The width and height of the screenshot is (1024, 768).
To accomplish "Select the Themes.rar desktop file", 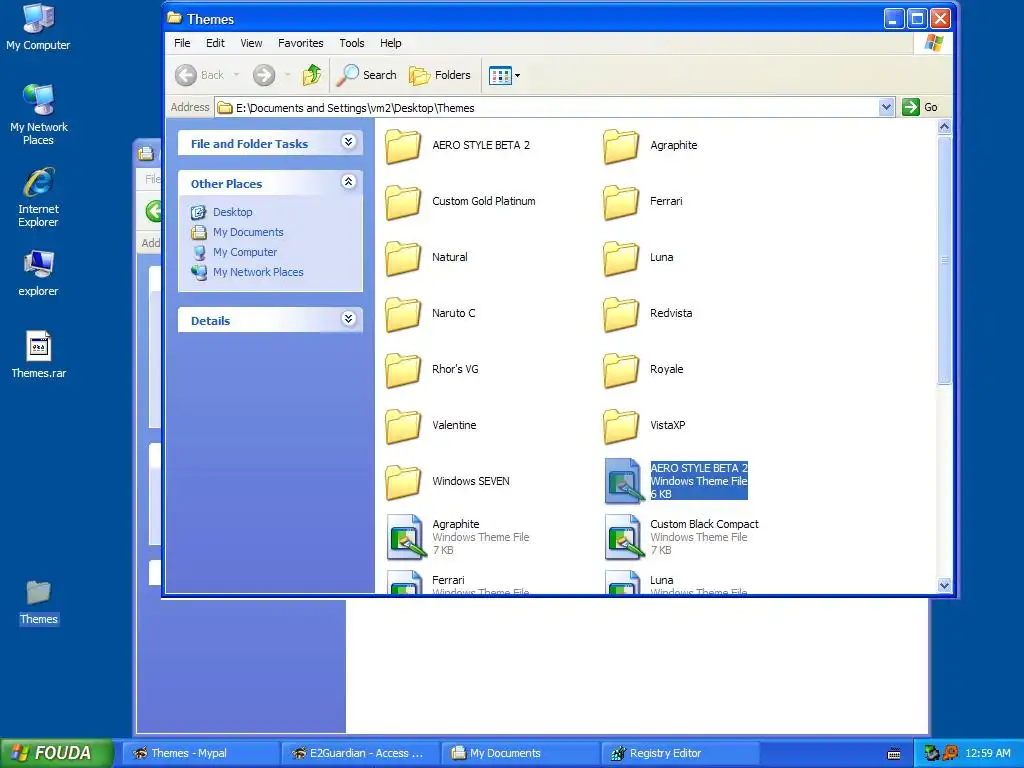I will pyautogui.click(x=38, y=355).
